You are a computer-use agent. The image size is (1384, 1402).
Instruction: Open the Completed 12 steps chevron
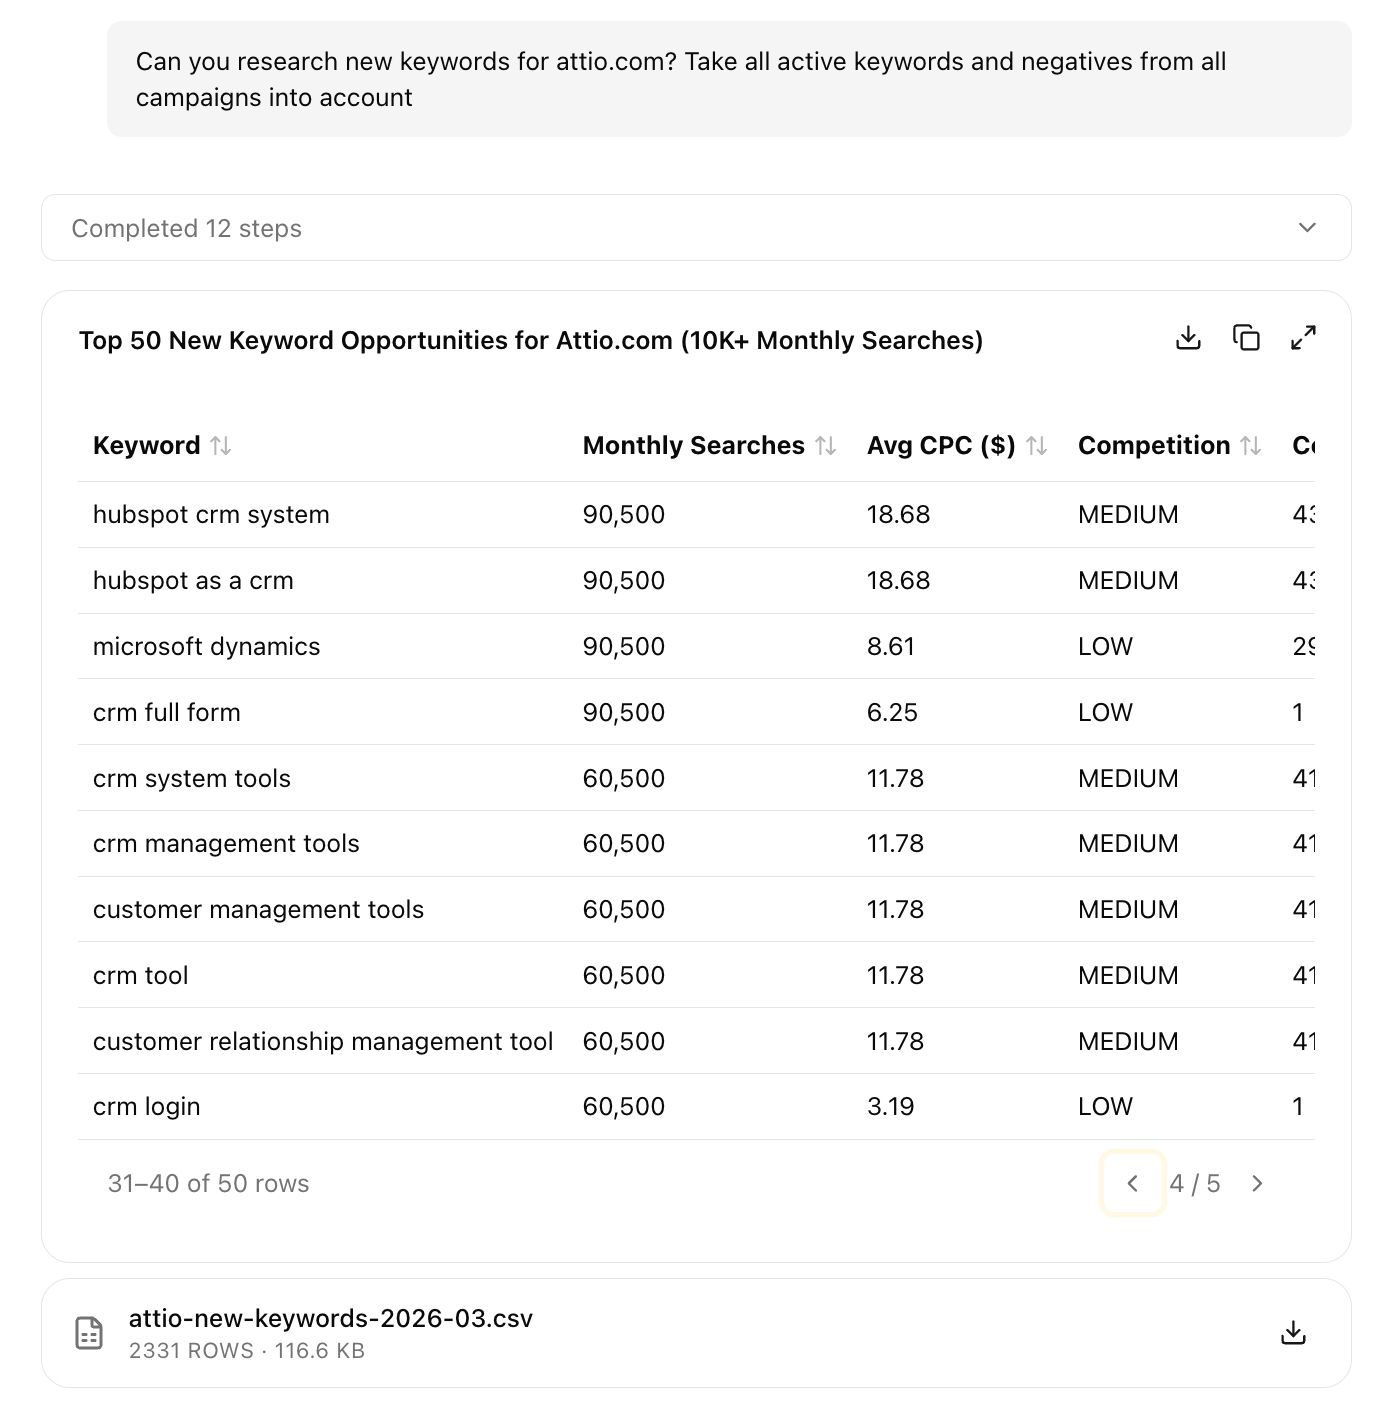click(1306, 228)
